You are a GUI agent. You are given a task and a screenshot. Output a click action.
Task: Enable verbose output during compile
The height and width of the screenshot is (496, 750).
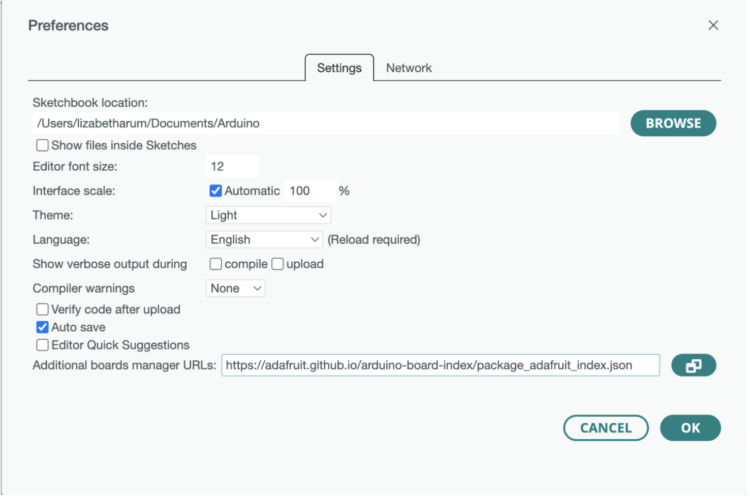point(215,264)
